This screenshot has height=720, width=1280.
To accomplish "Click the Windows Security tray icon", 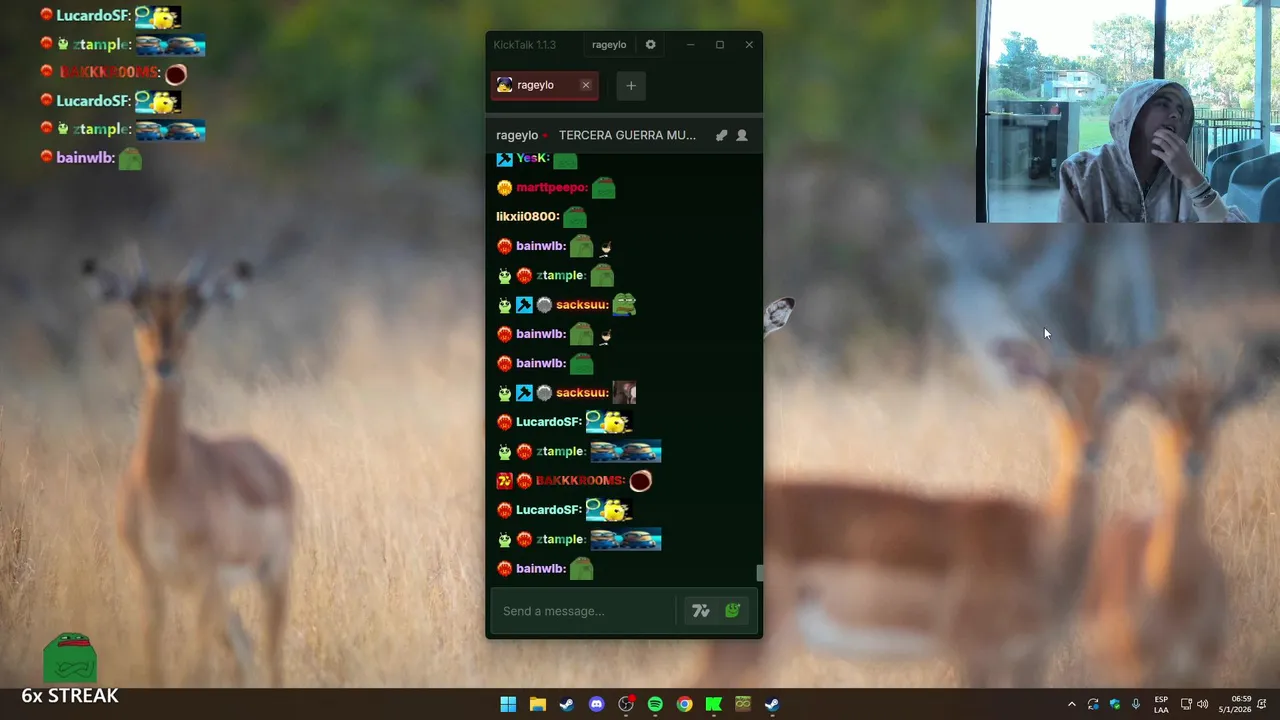I will pos(1115,704).
